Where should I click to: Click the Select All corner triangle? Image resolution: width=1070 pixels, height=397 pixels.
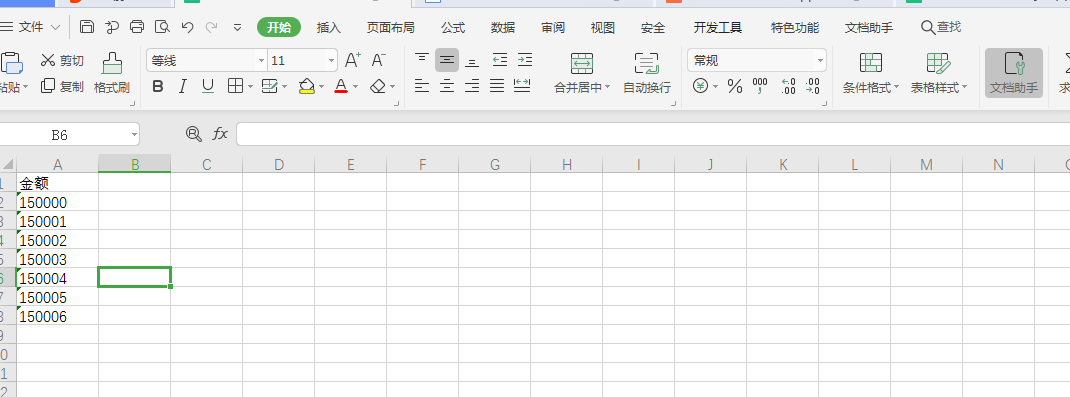8,164
